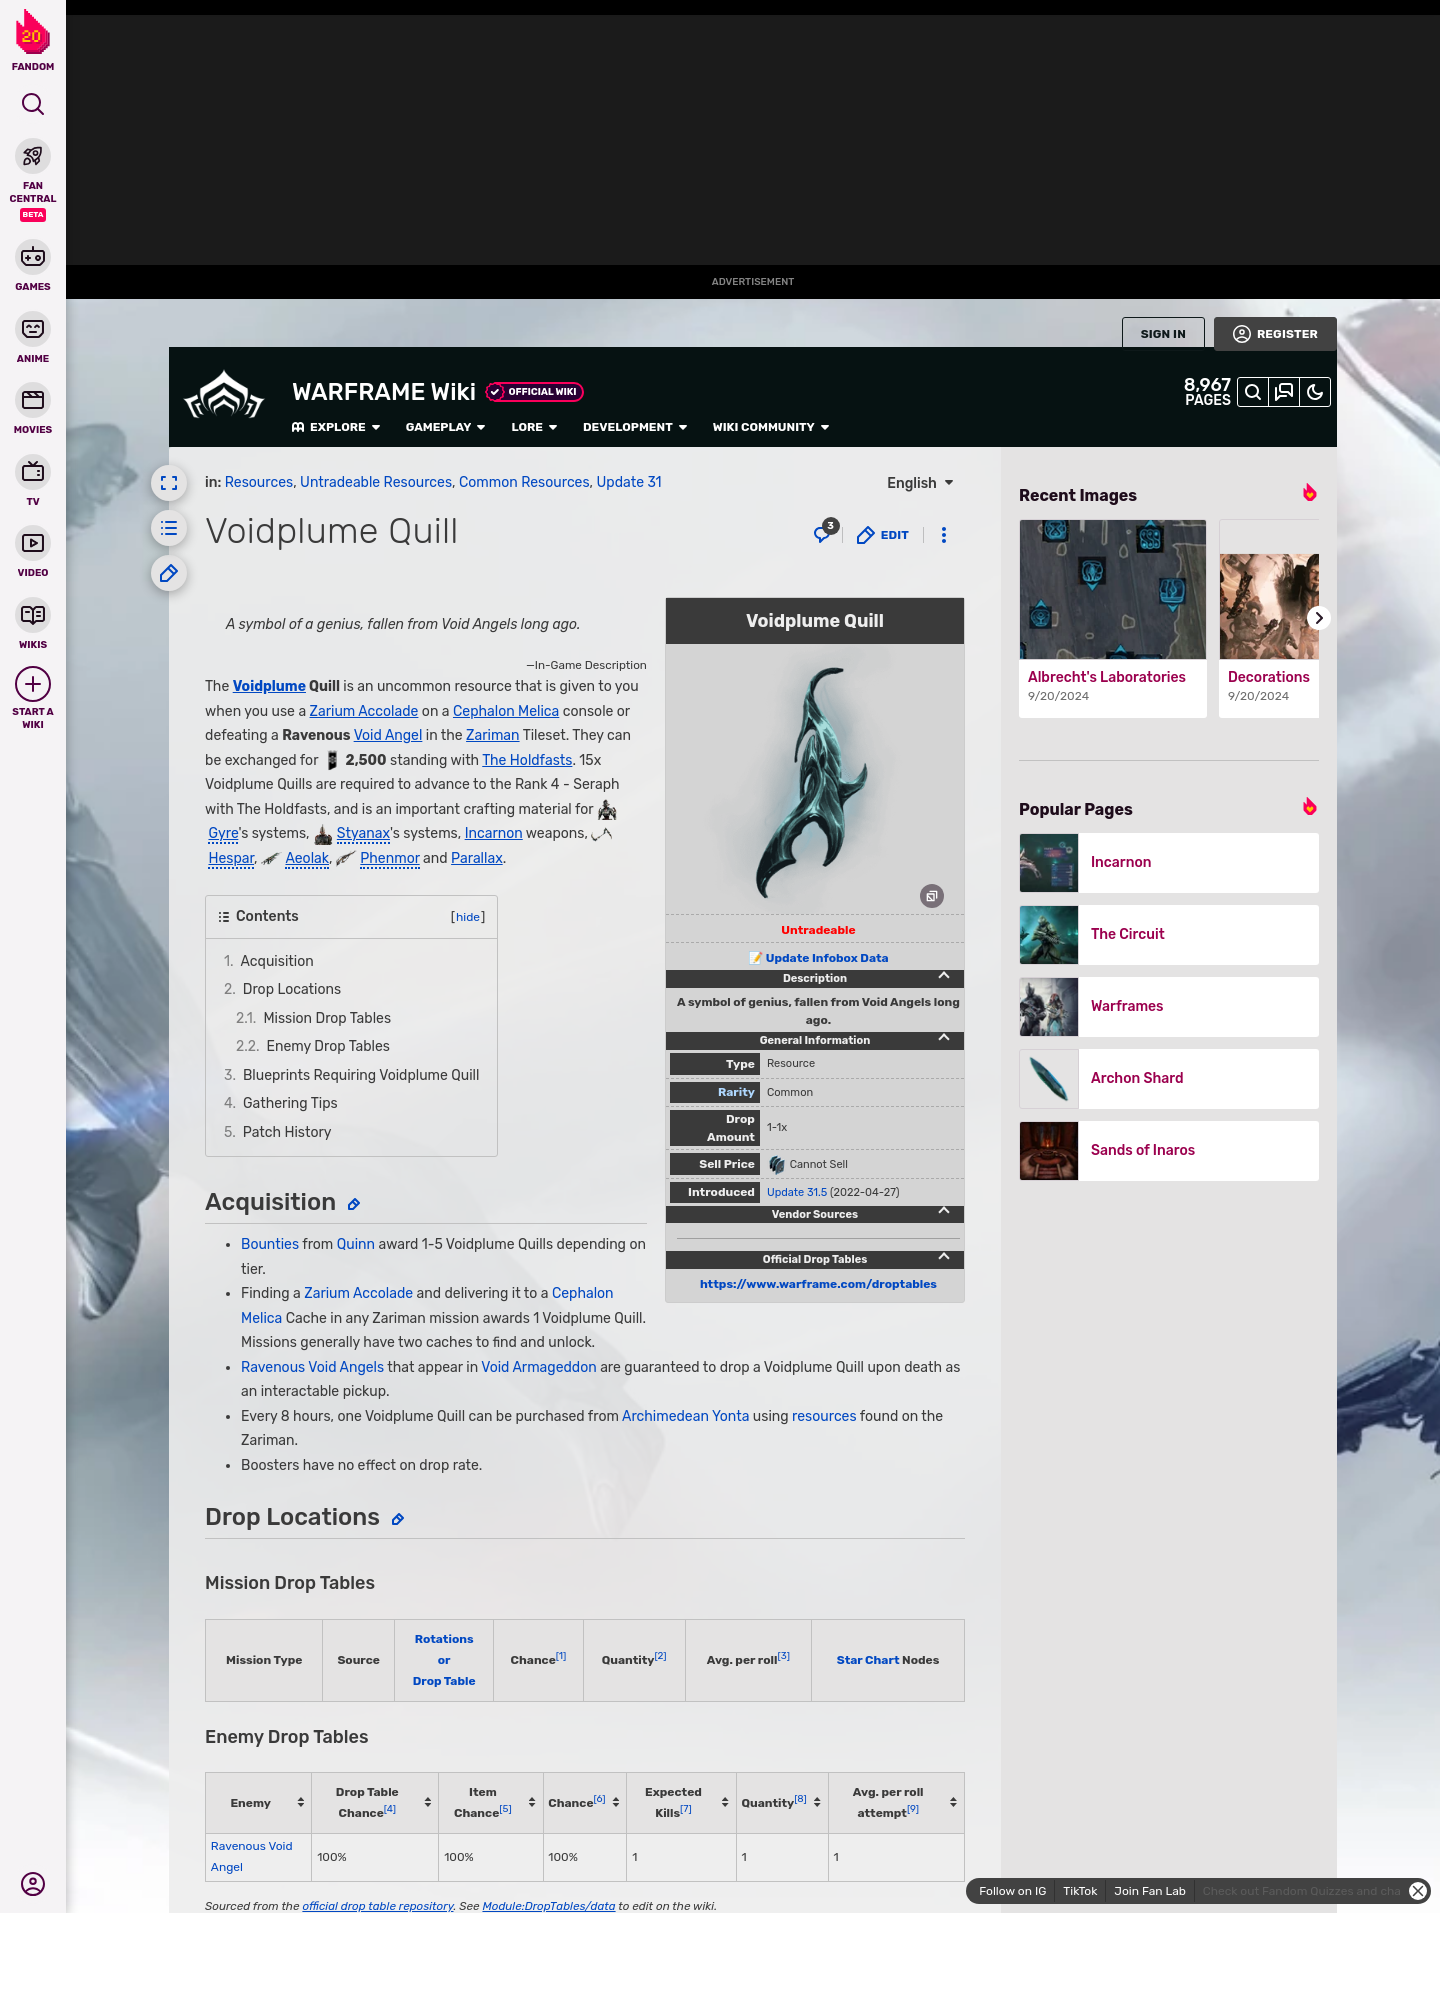Screen dimensions: 1440x2000
Task: Open the Fandom home logo
Action: point(33,41)
